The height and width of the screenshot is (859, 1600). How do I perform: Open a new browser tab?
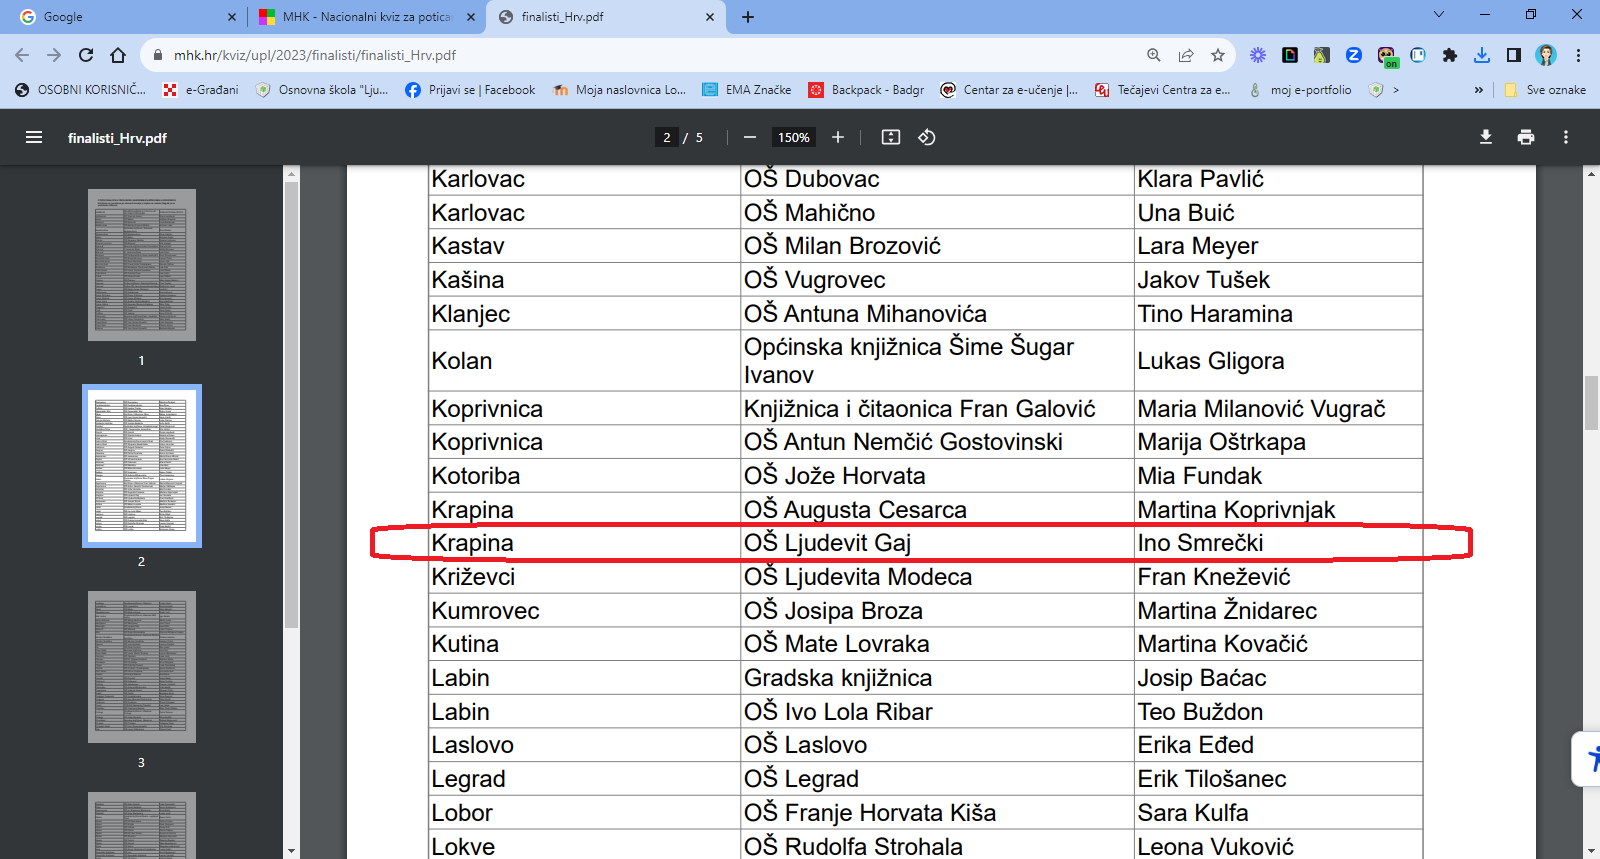click(748, 17)
